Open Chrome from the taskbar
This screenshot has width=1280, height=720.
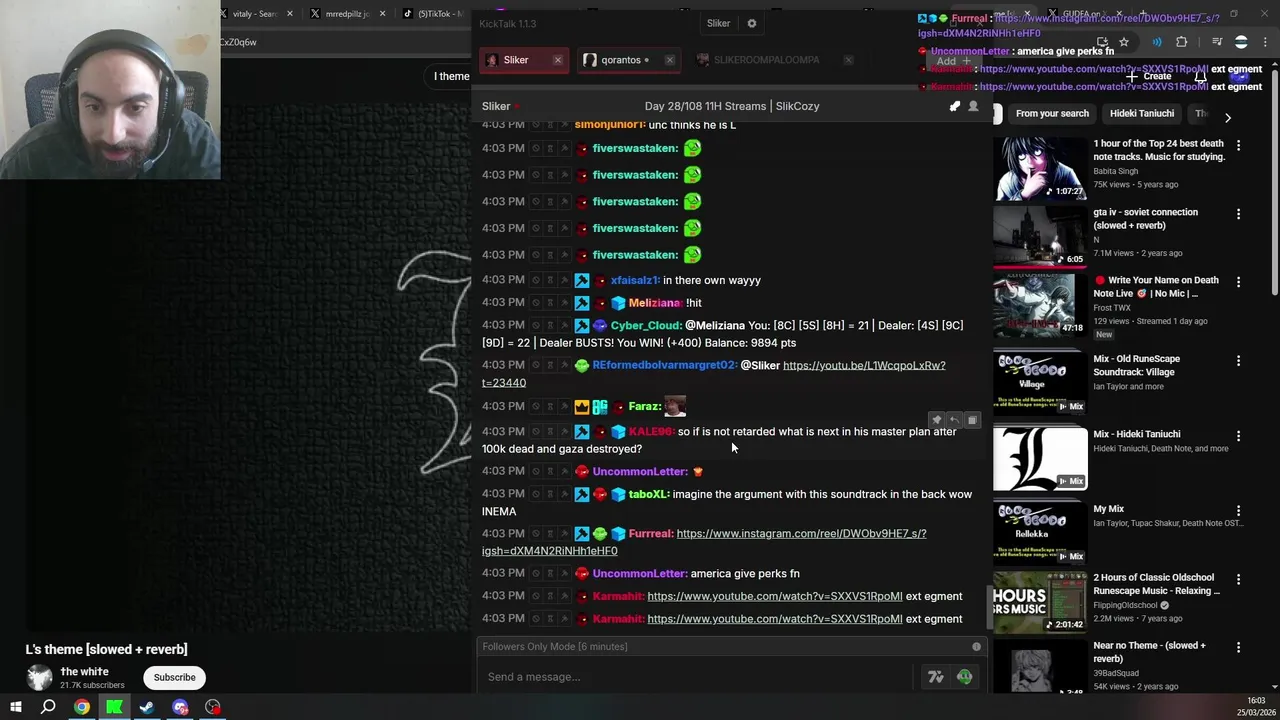(x=82, y=707)
